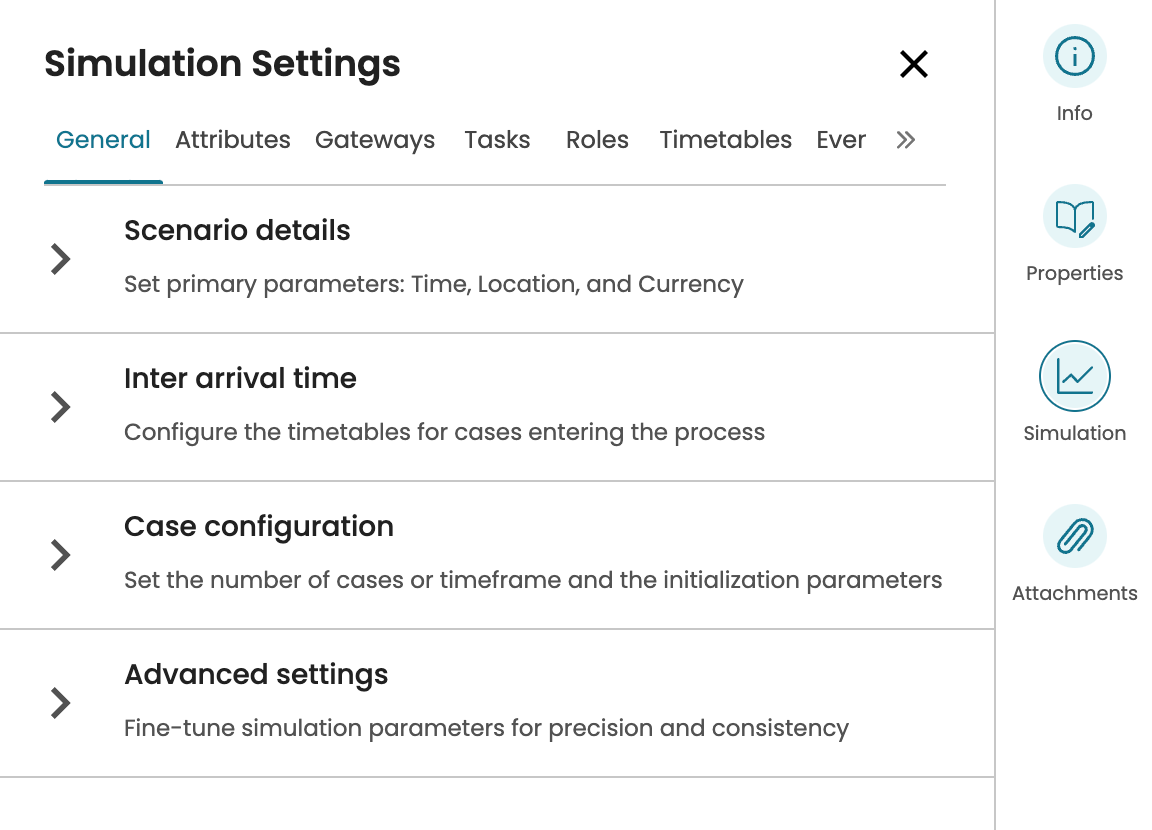This screenshot has height=830, width=1152.
Task: Open the Info panel icon
Action: tap(1074, 56)
